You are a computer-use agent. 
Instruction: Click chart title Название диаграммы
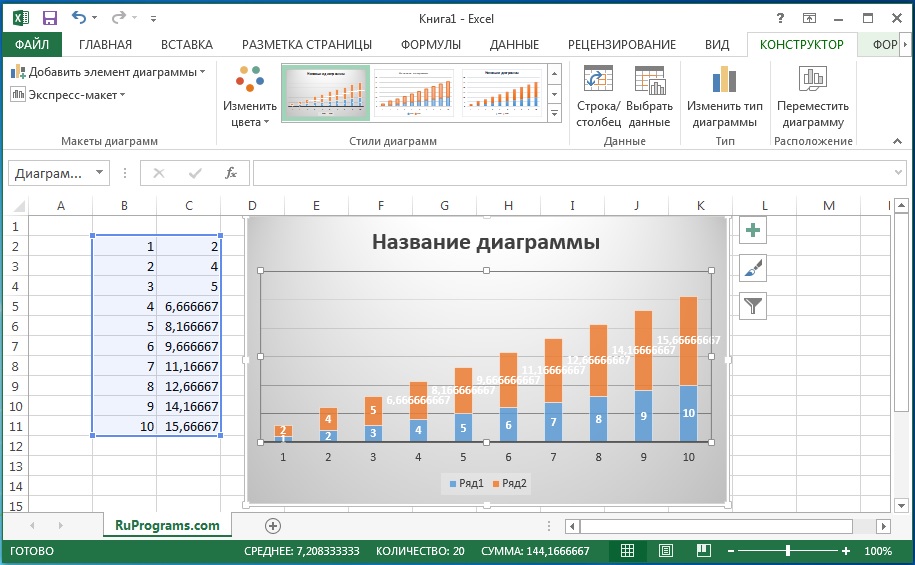pos(486,242)
